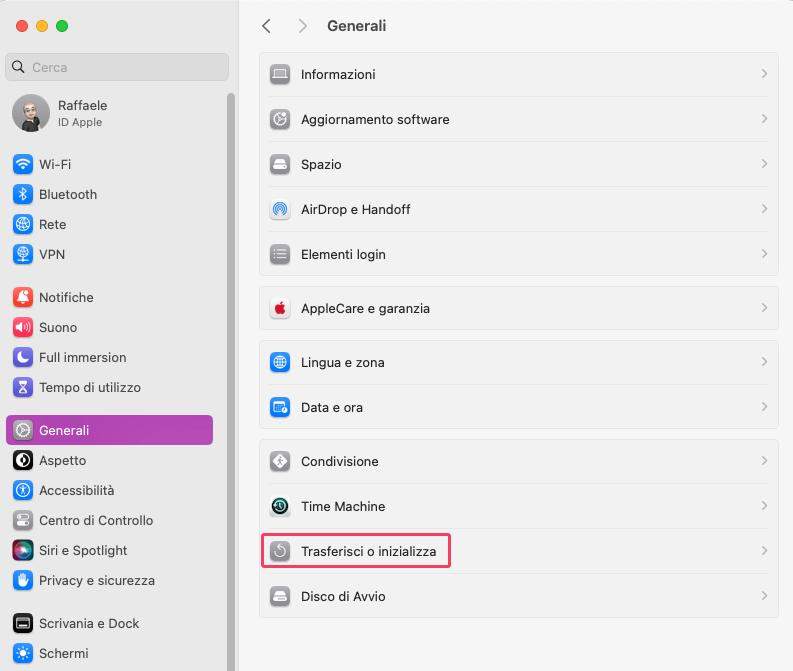Click the Spazio disk icon

(x=280, y=164)
